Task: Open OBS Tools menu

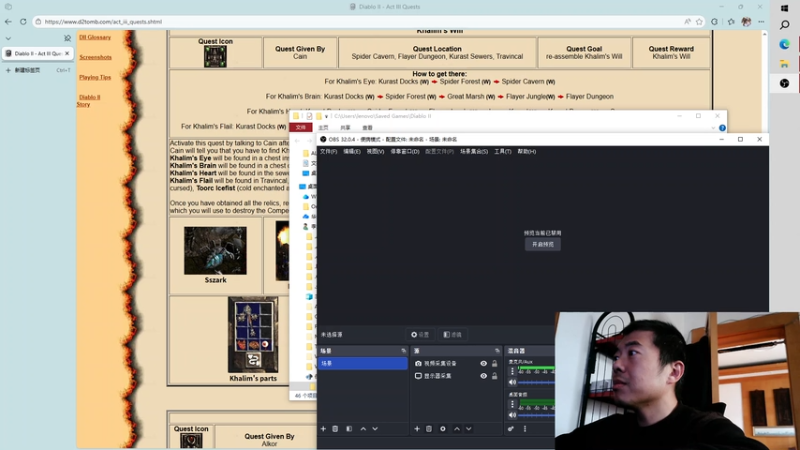Action: tap(503, 152)
